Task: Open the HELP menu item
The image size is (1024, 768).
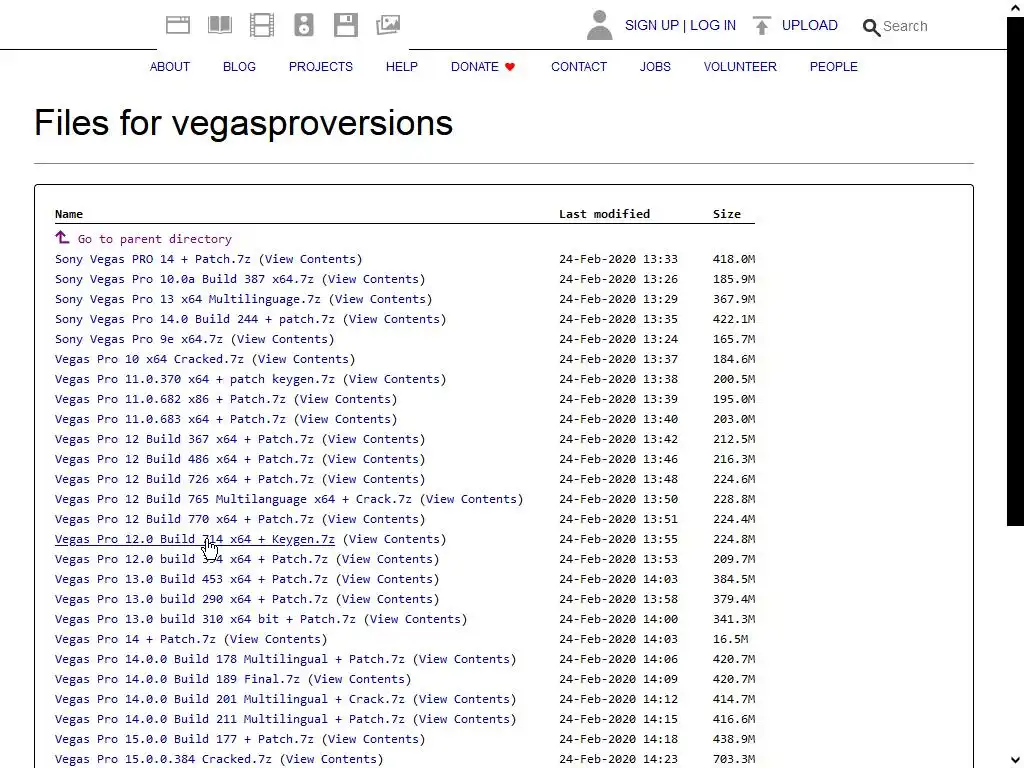Action: 402,67
